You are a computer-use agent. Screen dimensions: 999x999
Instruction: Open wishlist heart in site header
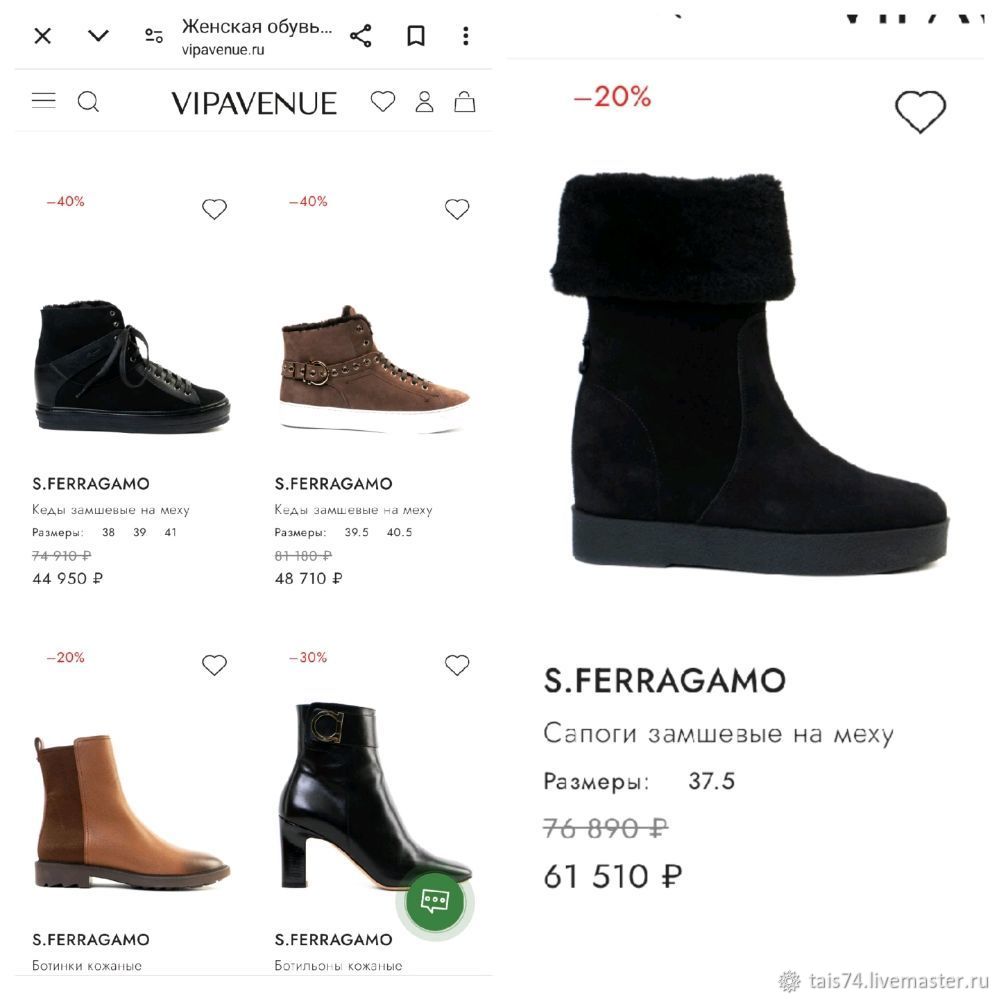click(x=383, y=101)
